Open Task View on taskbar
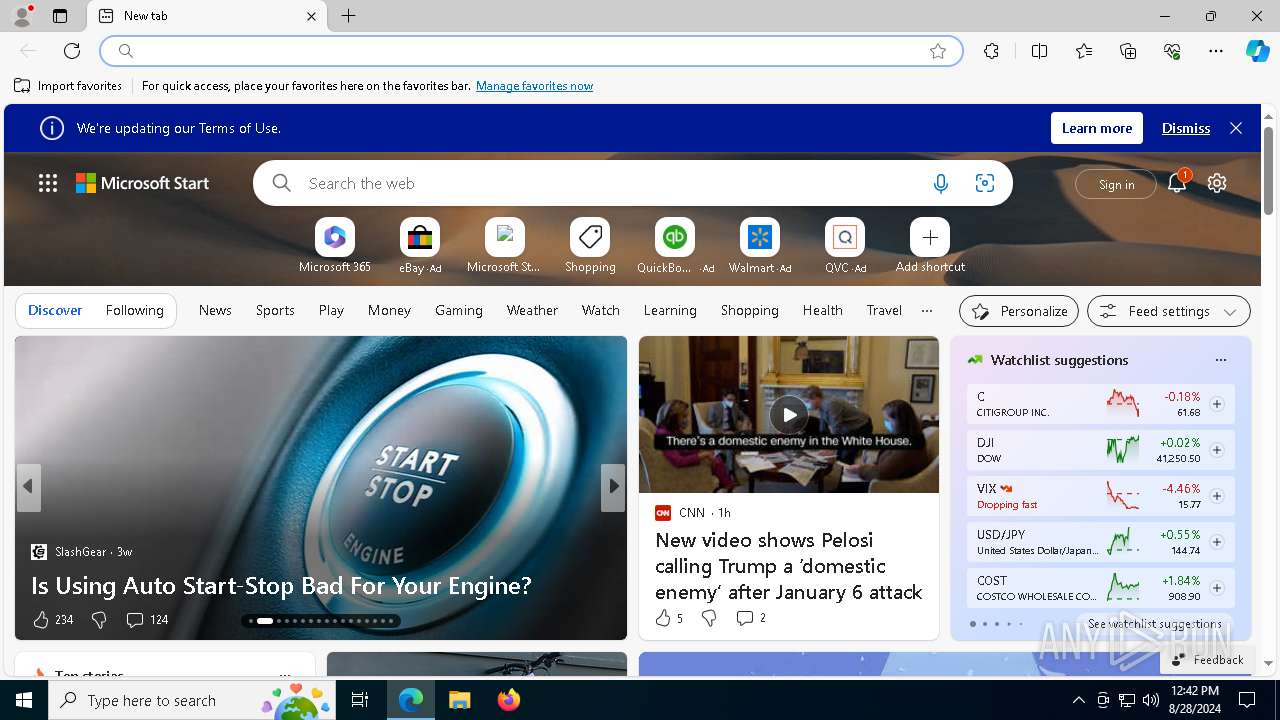The width and height of the screenshot is (1280, 720). pyautogui.click(x=360, y=700)
